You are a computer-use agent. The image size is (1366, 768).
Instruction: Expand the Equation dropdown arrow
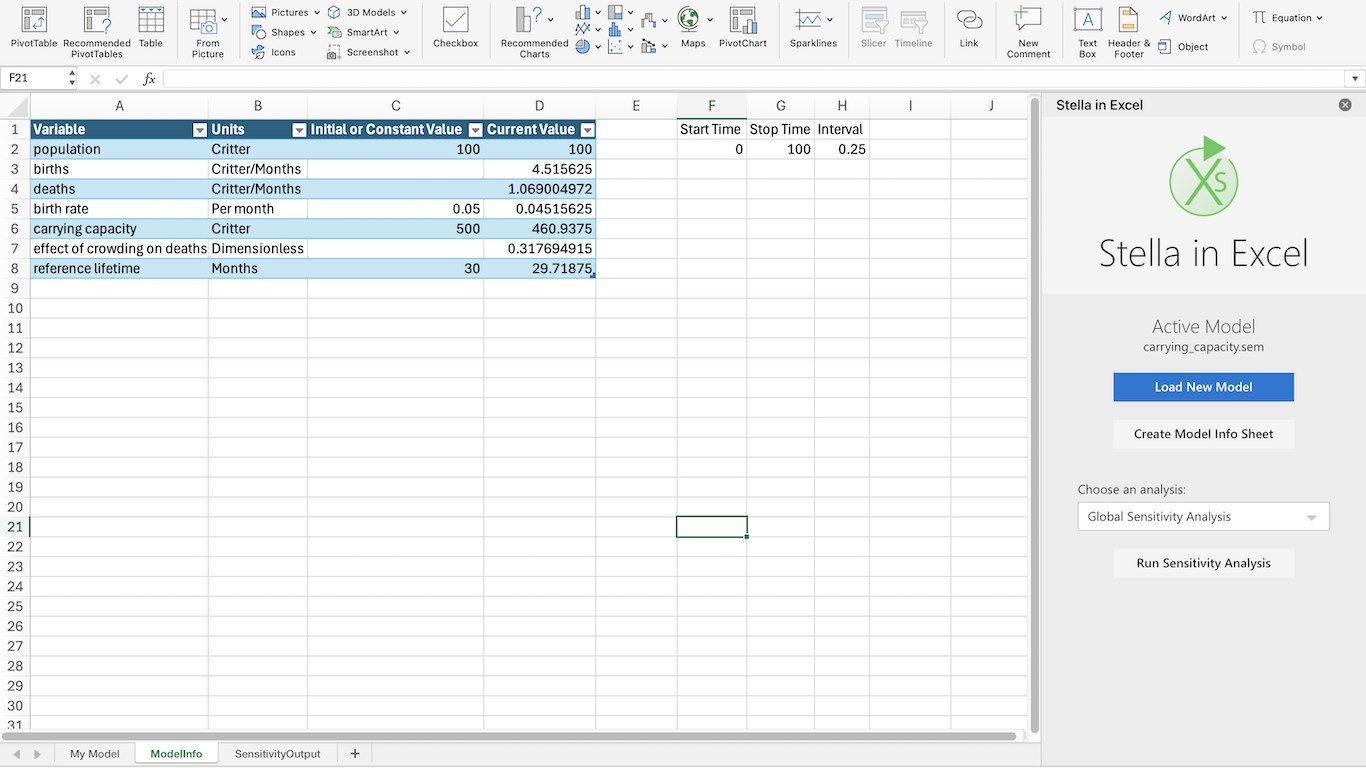1319,18
